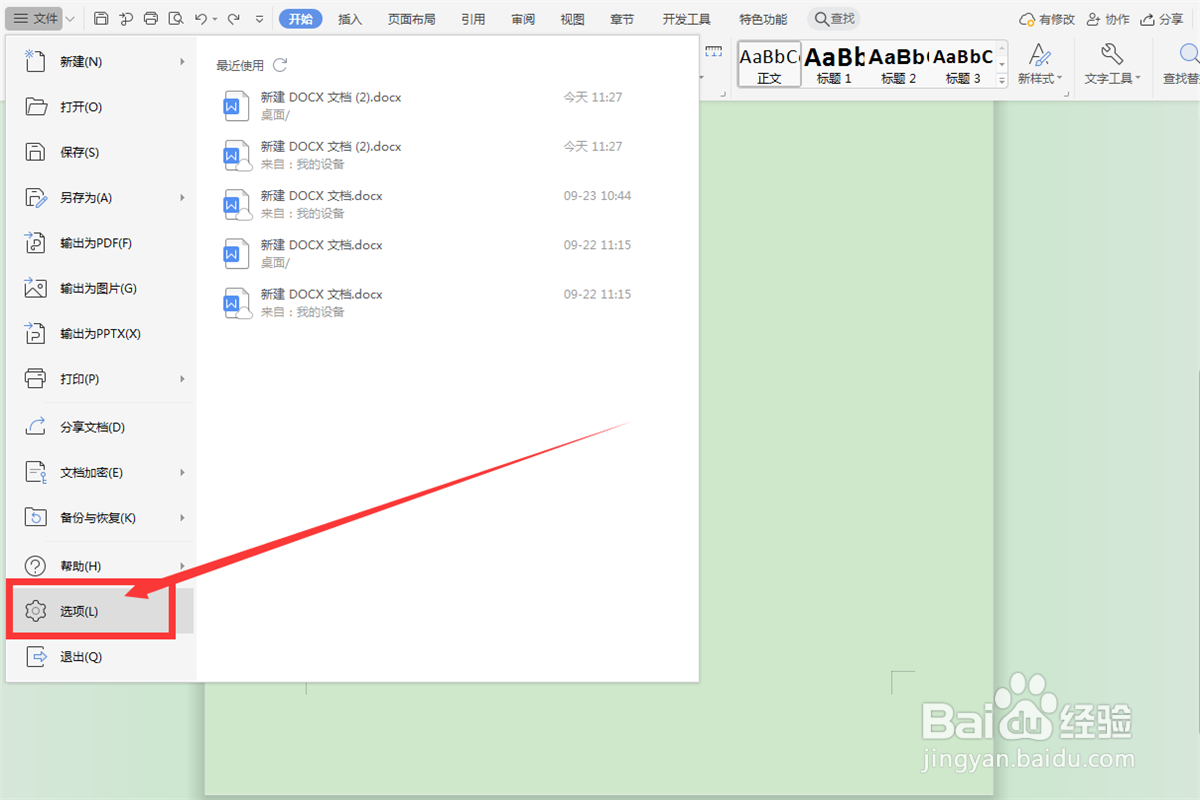Open the 新样式 dropdown
The width and height of the screenshot is (1200, 800).
point(1040,64)
